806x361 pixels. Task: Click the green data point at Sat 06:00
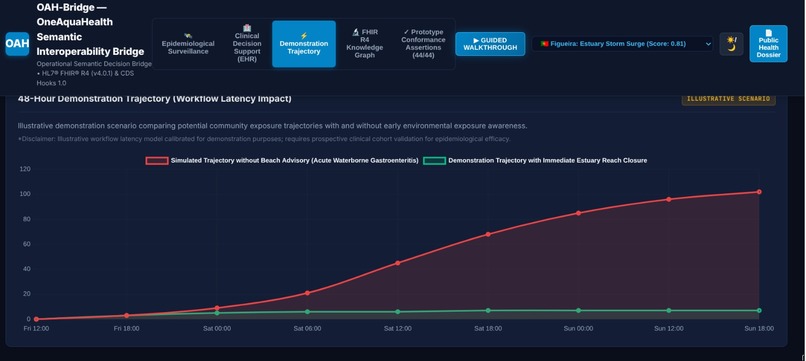(x=307, y=312)
